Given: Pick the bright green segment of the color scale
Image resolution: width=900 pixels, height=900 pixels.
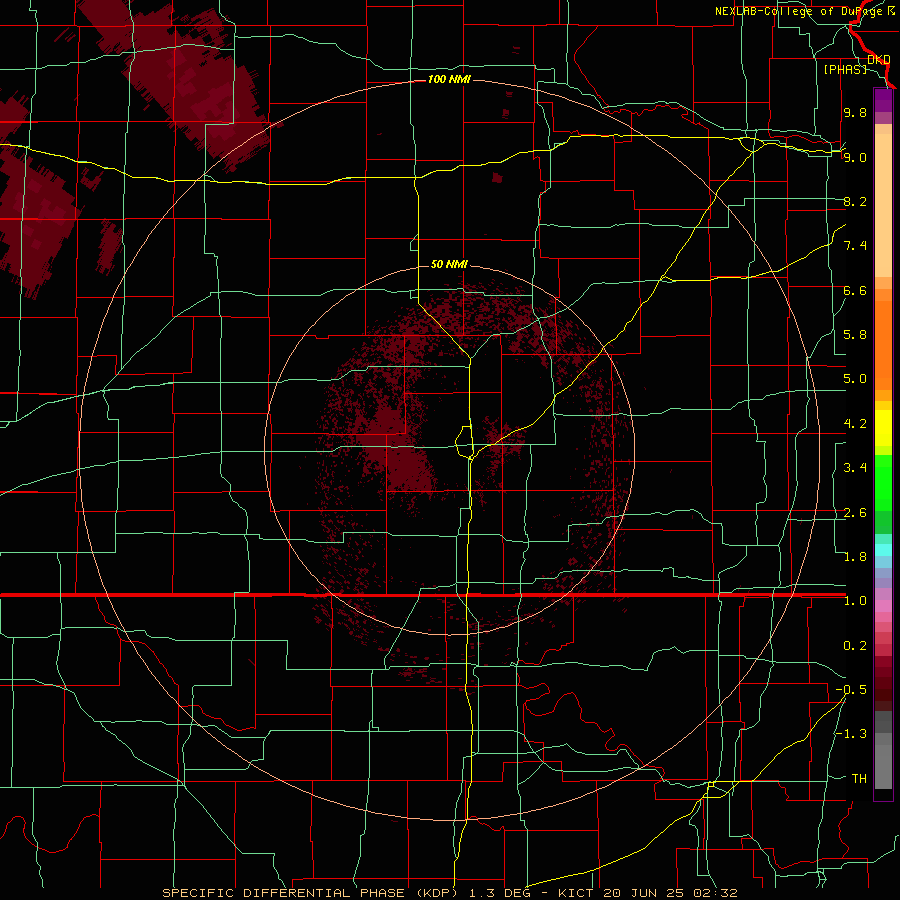Looking at the screenshot, I should tap(883, 483).
